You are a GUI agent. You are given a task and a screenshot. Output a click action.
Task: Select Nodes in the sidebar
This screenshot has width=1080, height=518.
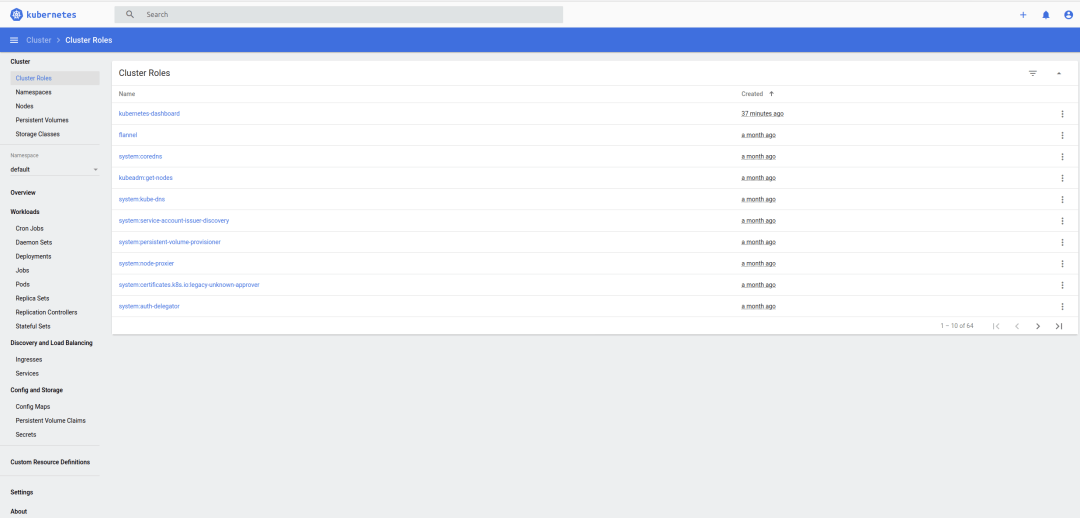24,106
